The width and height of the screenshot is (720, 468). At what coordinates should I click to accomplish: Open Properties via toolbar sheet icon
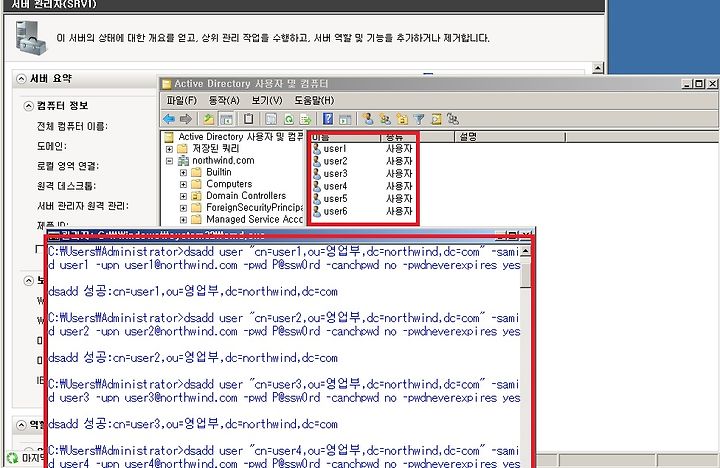271,119
